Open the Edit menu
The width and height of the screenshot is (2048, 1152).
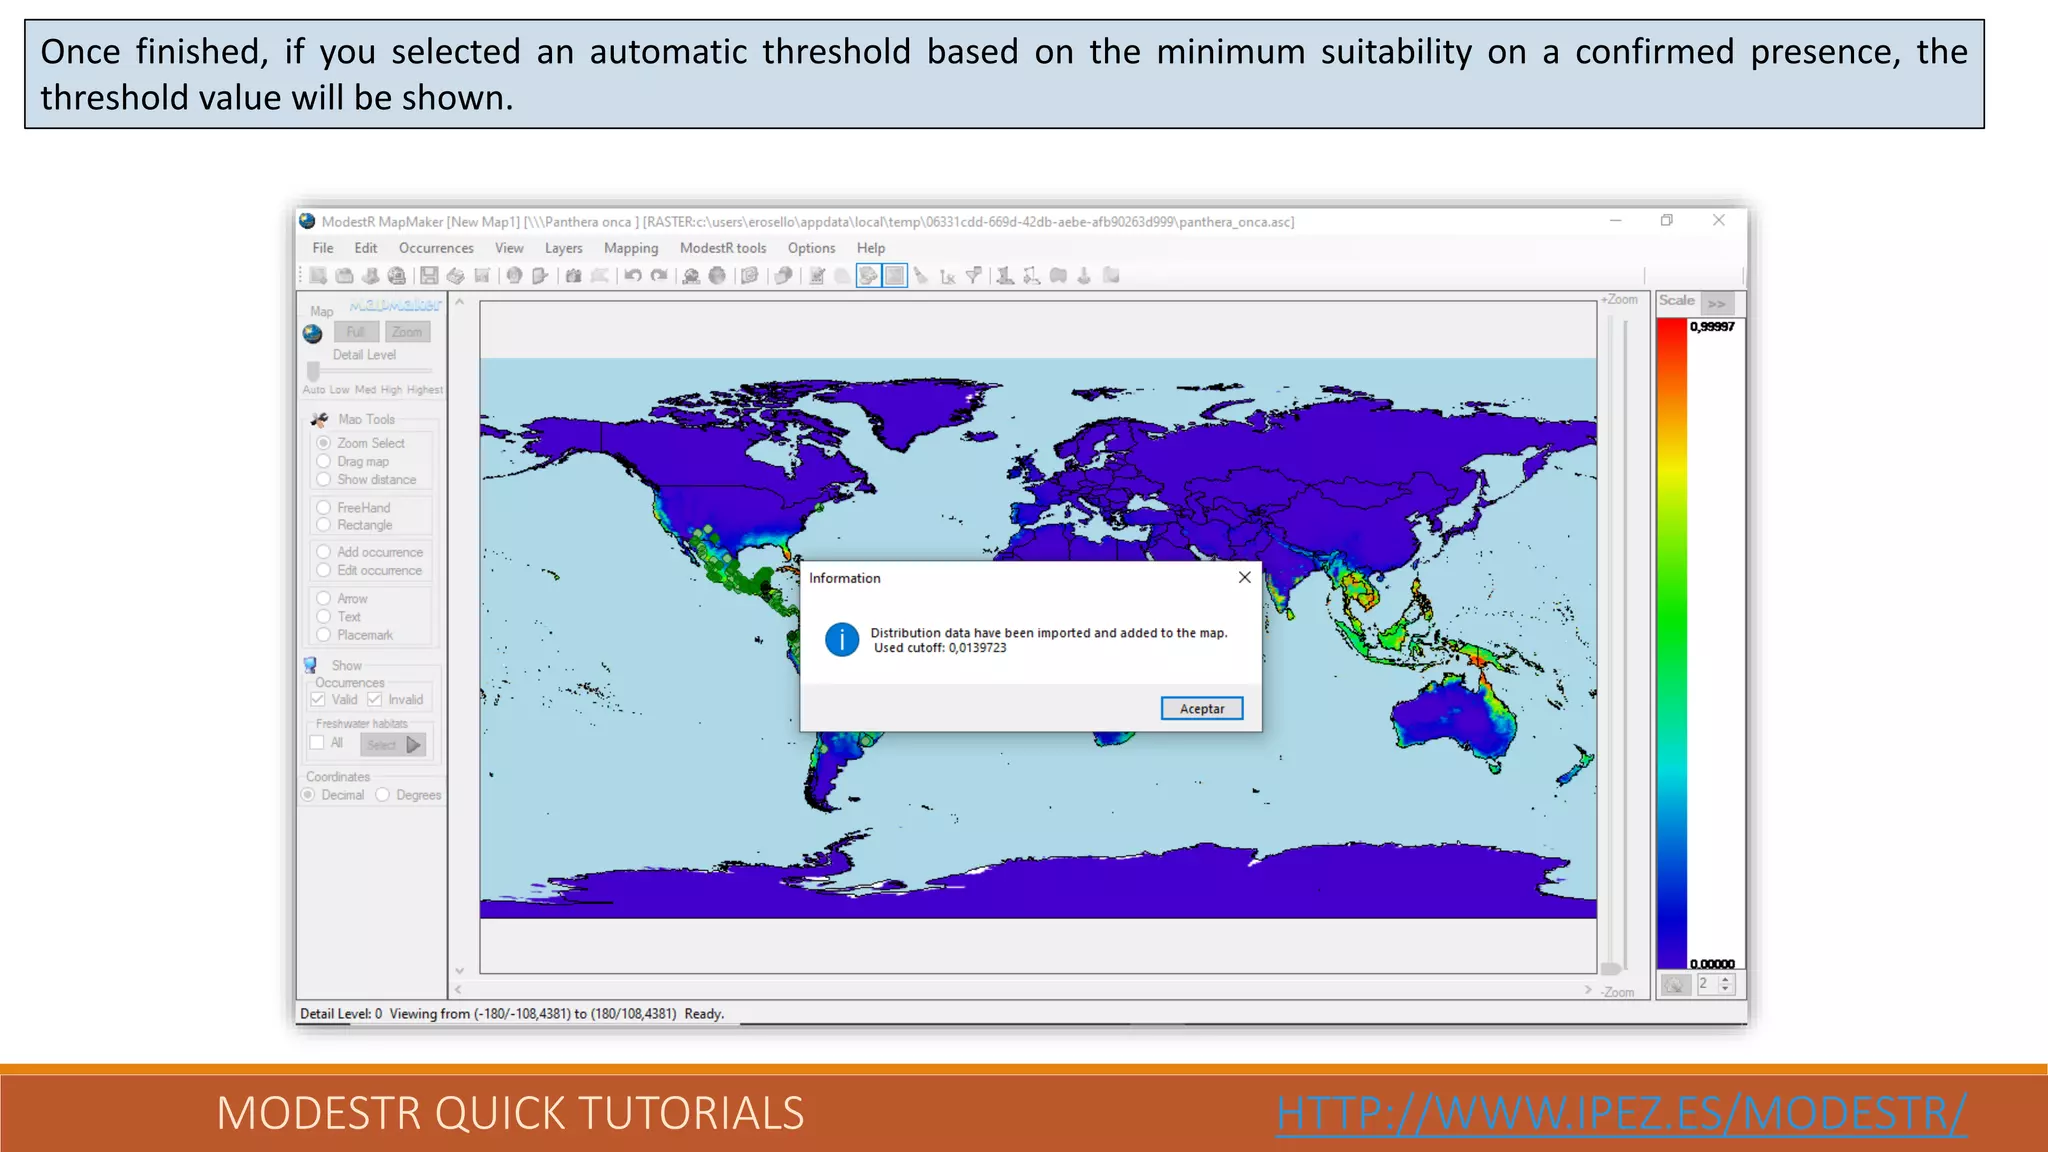tap(366, 248)
